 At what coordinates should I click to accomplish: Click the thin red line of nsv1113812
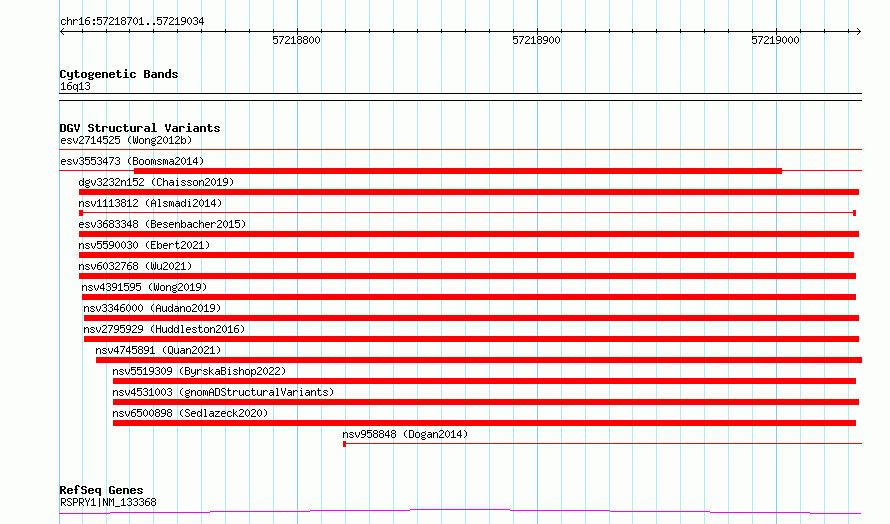(467, 213)
